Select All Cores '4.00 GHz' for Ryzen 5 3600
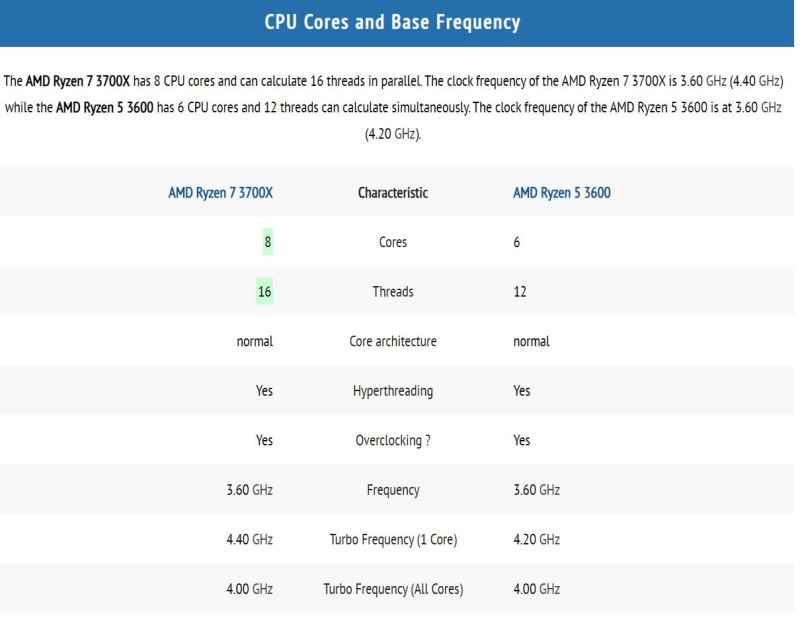The width and height of the screenshot is (800, 625). (536, 589)
